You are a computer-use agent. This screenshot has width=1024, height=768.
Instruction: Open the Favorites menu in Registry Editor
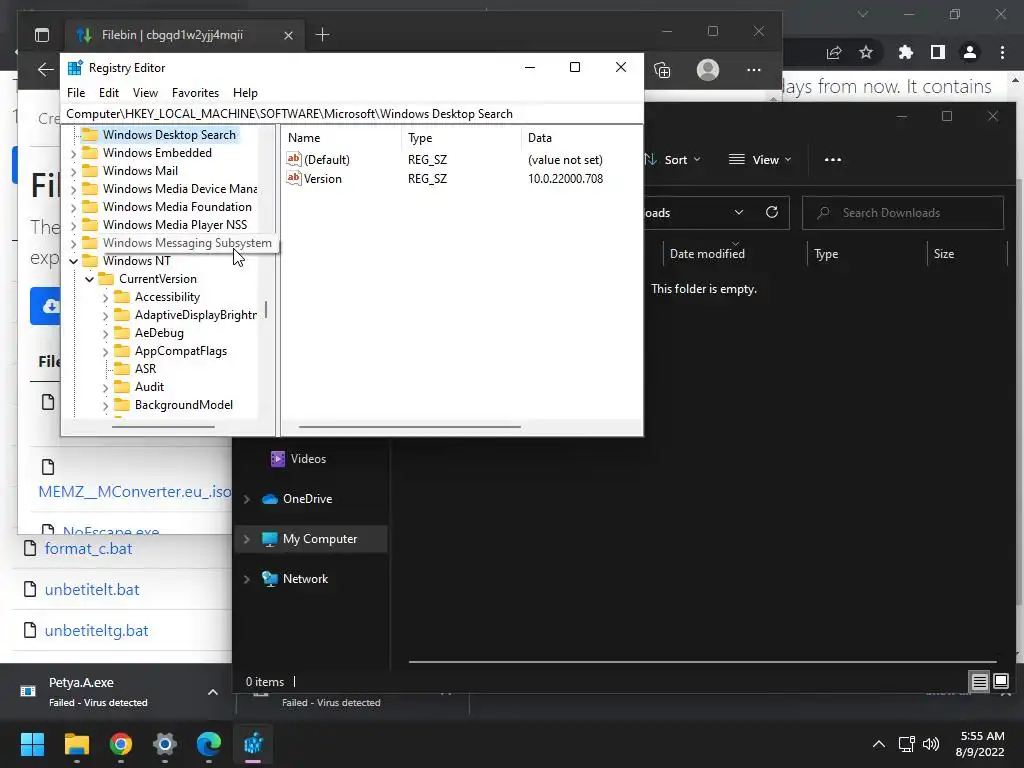195,93
